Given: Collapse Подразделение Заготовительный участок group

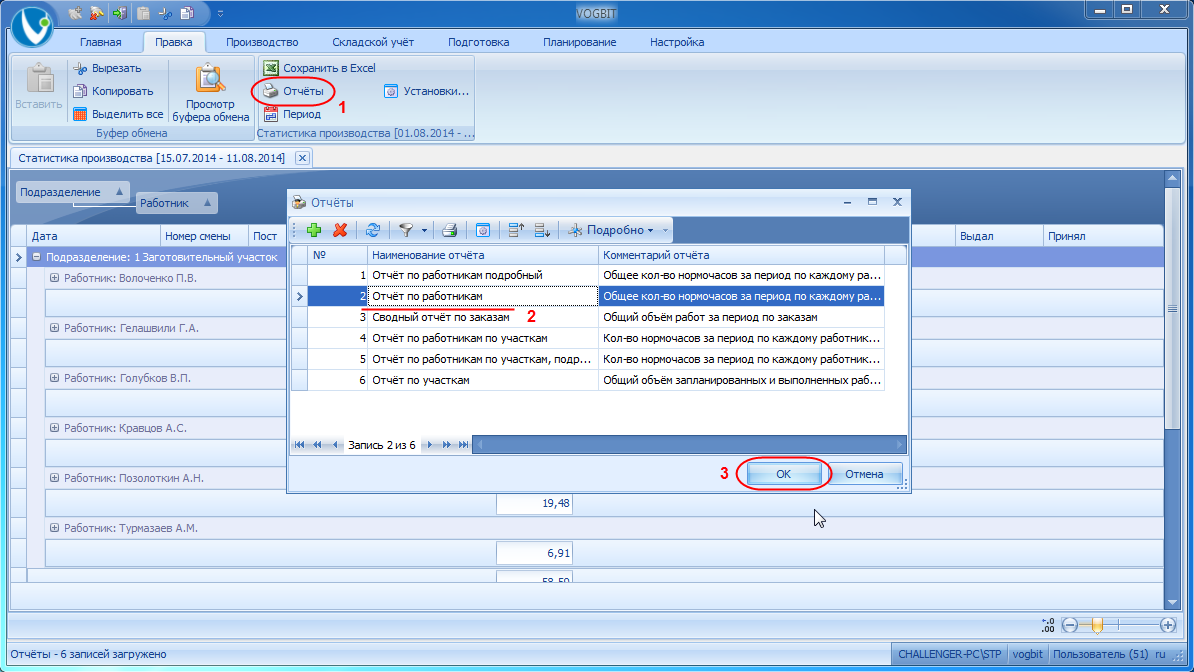Looking at the screenshot, I should [x=36, y=258].
